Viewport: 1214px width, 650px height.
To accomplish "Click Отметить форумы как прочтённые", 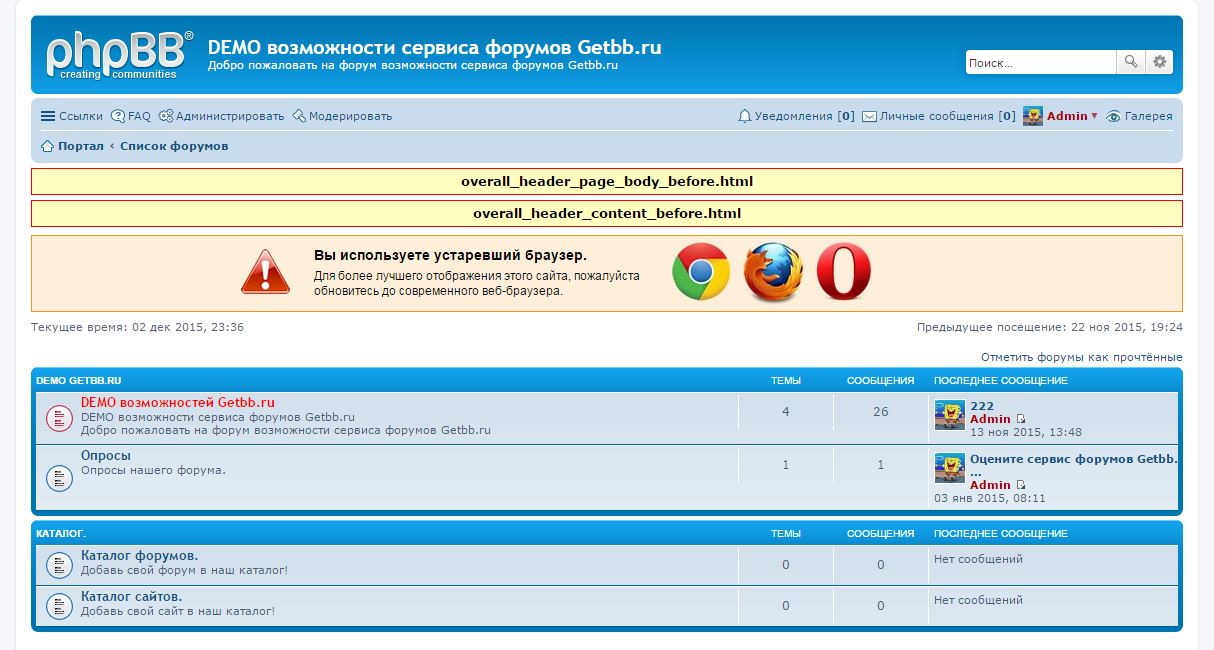I will coord(1081,357).
